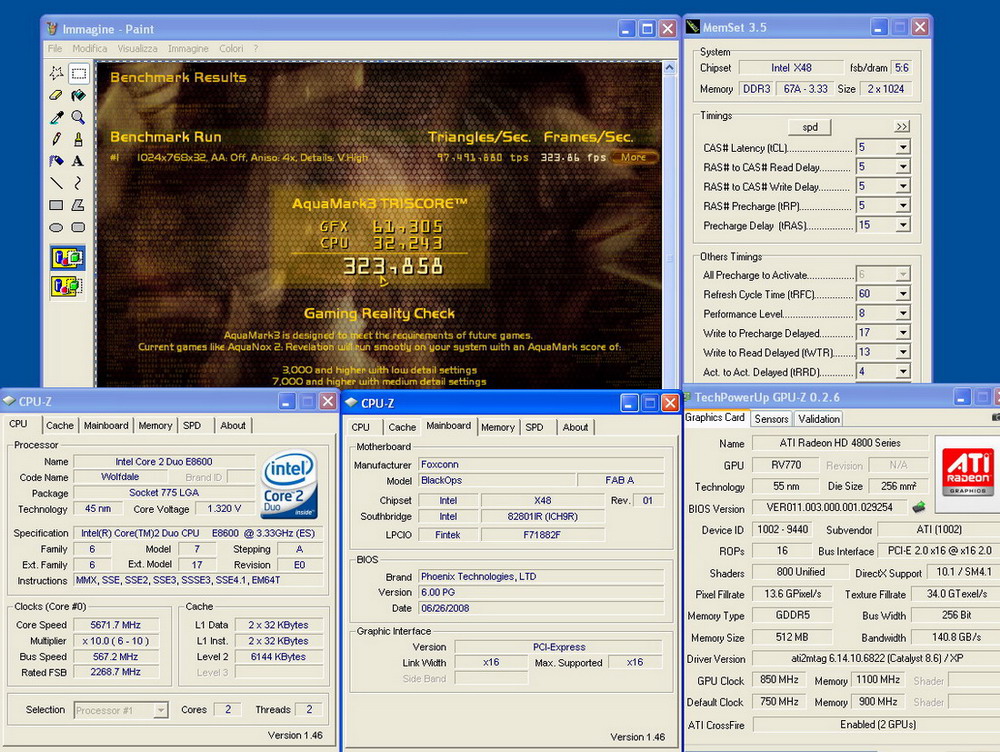Choose the transparent selection mode option
This screenshot has width=1000, height=752.
[x=68, y=286]
